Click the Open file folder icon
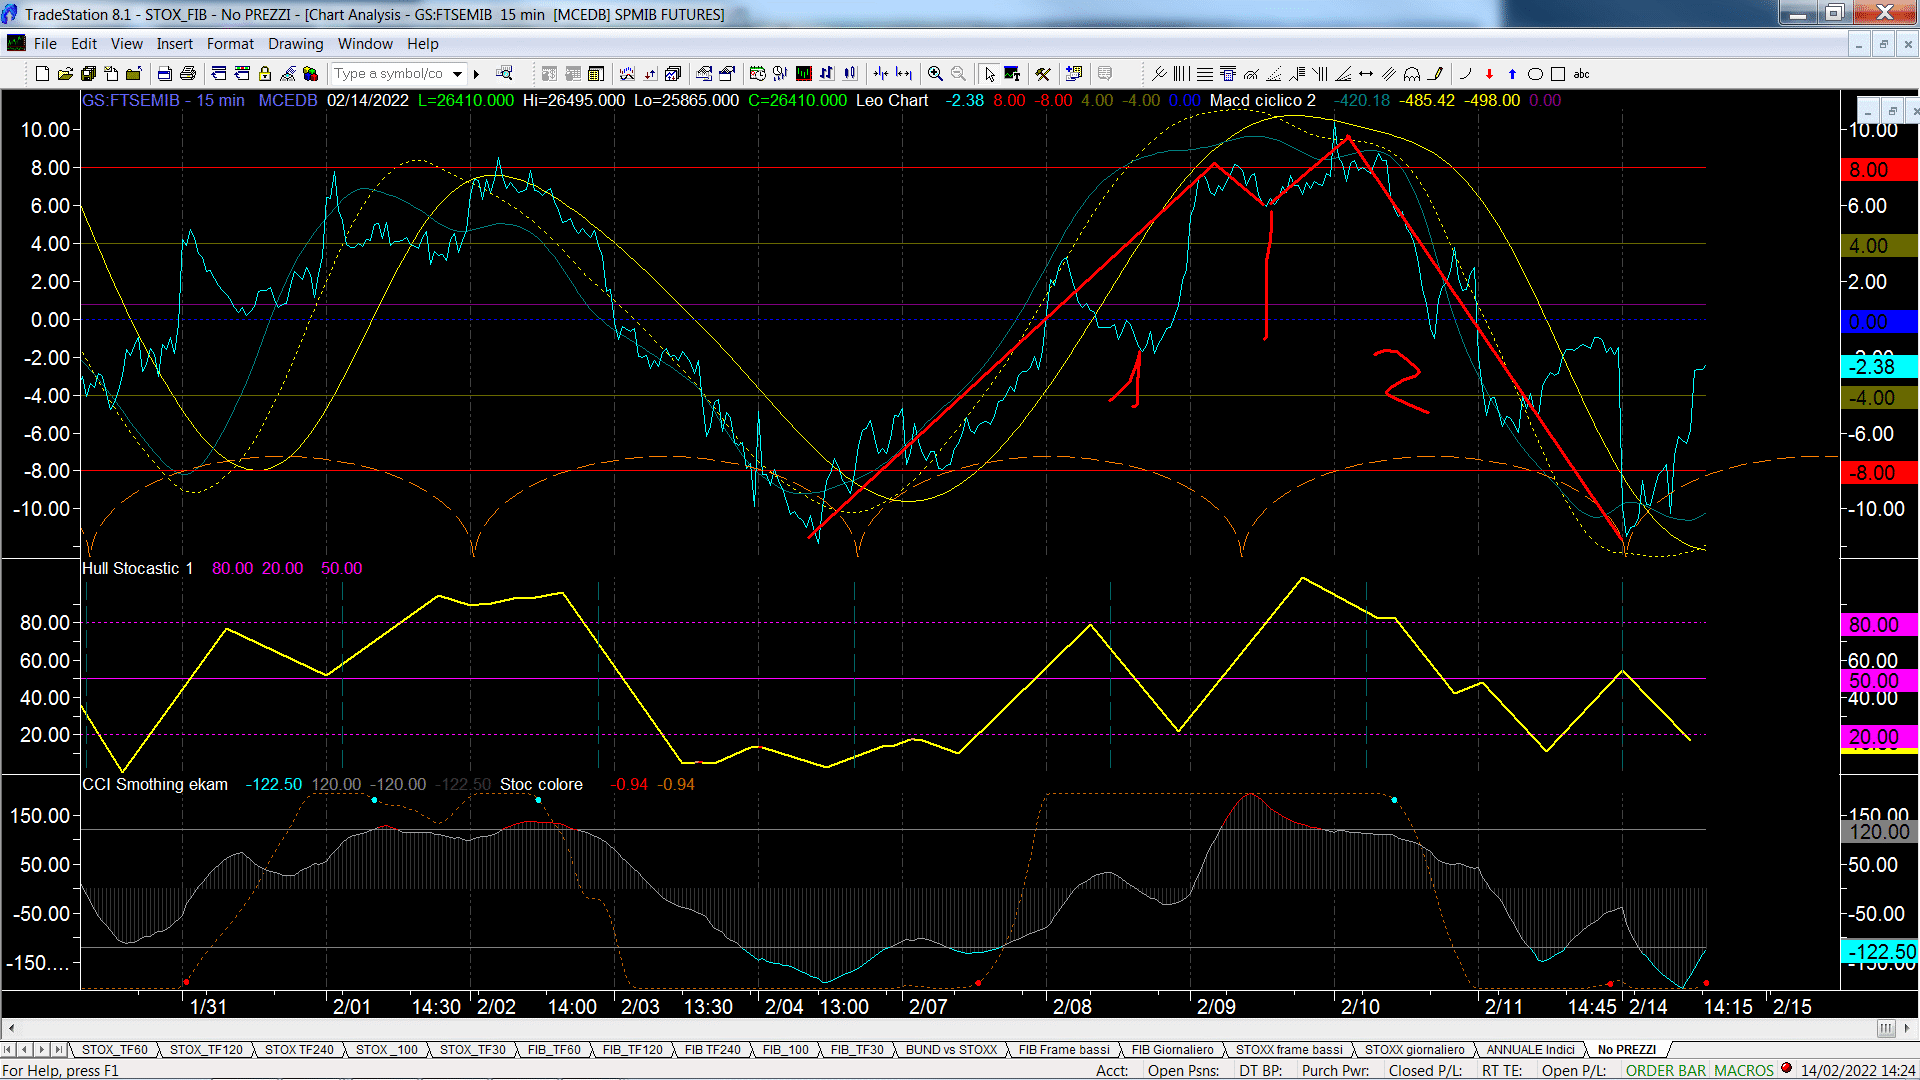1920x1080 pixels. [65, 74]
